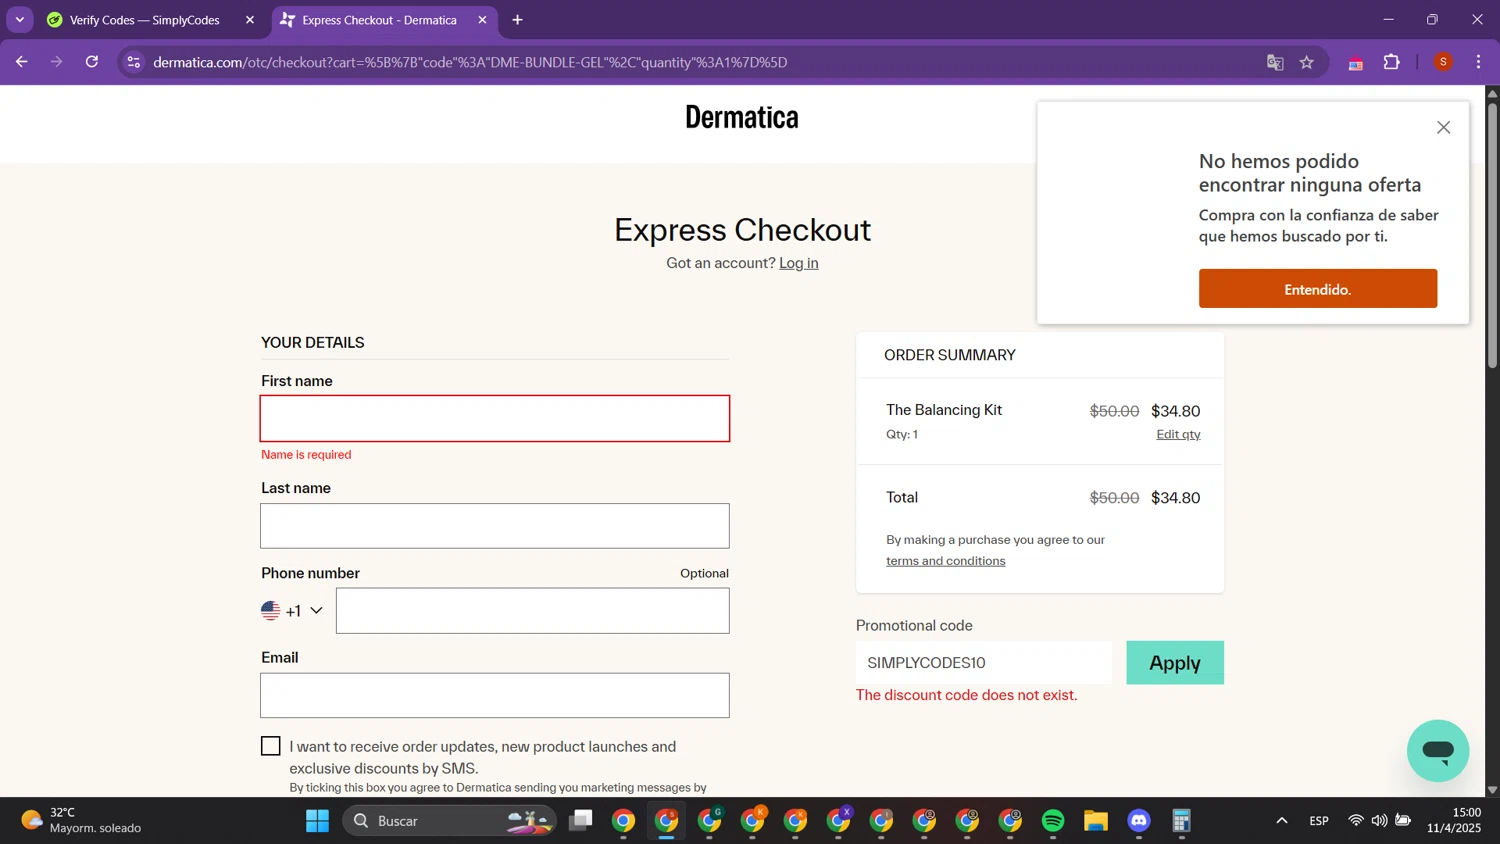Close the Verify Codes SimplyCodes tab
Screen dimensions: 1500x844
coord(250,20)
